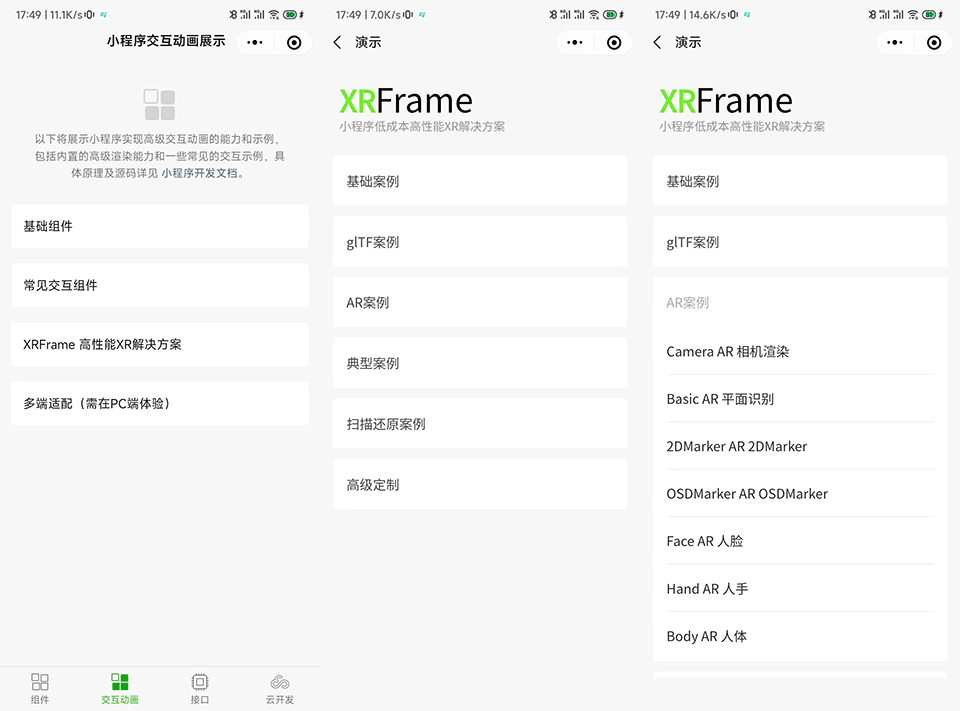This screenshot has width=960, height=711.
Task: Tap the close target icon on the middle screen
Action: point(614,42)
